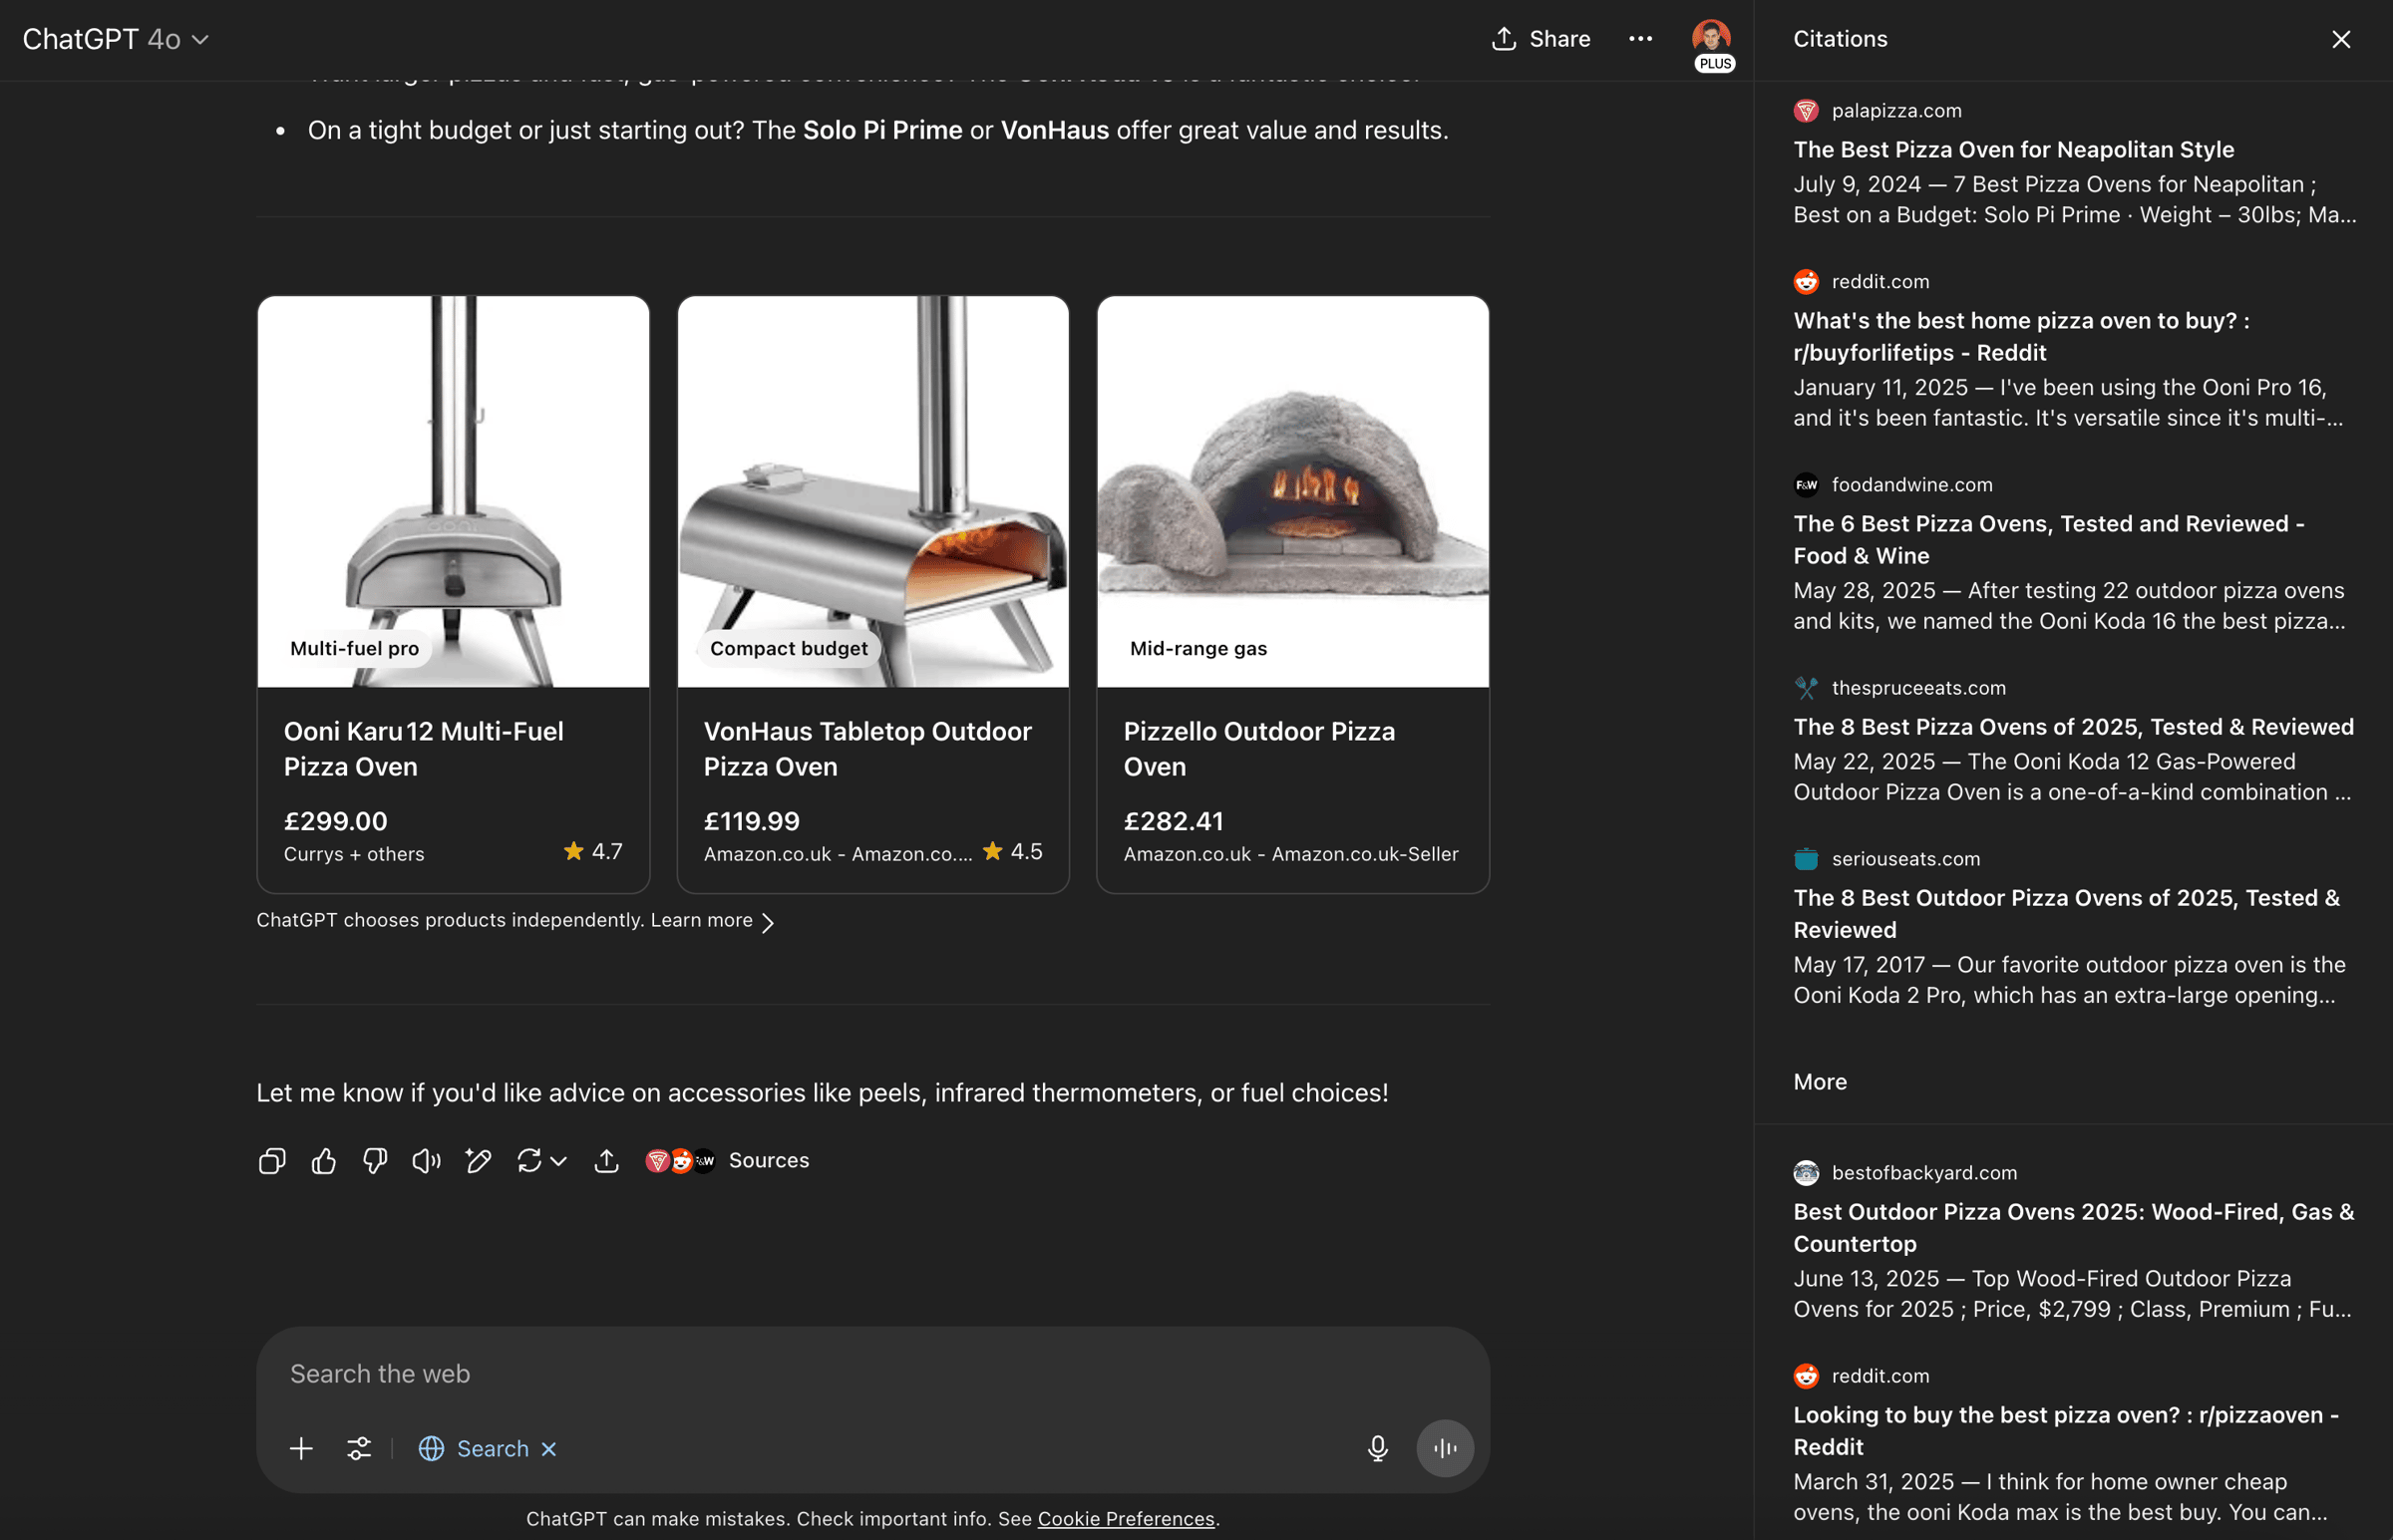Click the seriouseats.com favicon
This screenshot has width=2393, height=1540.
tap(1806, 859)
